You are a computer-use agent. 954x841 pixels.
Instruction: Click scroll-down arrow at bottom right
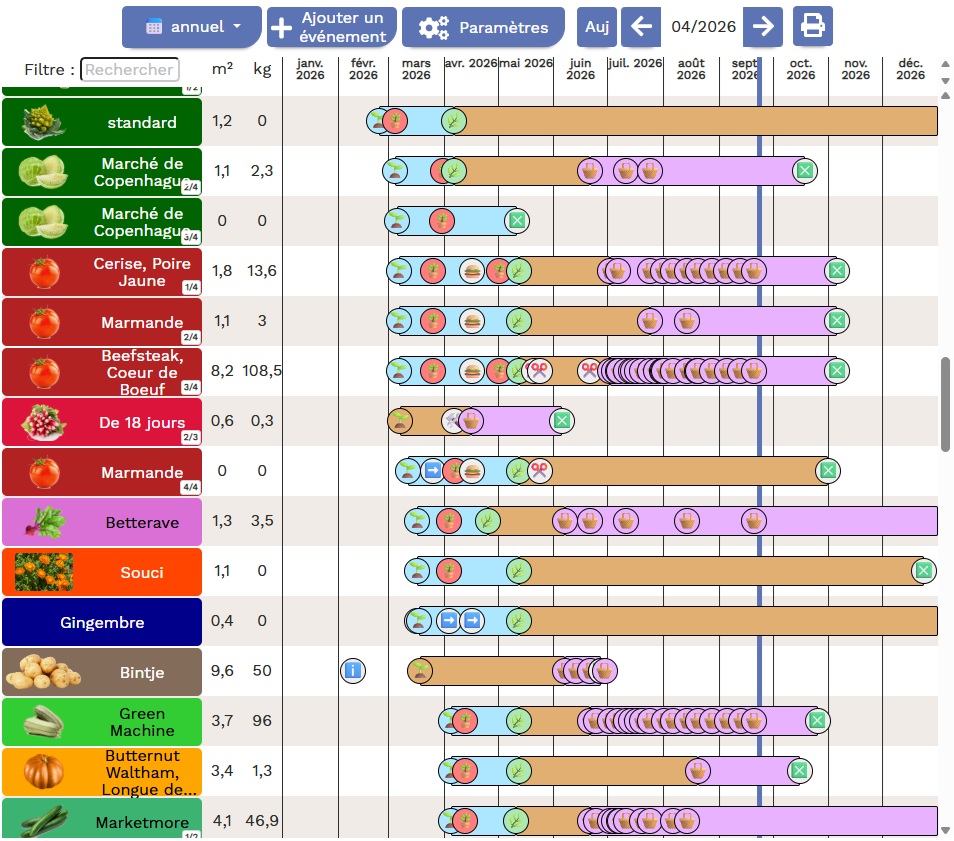click(x=945, y=831)
